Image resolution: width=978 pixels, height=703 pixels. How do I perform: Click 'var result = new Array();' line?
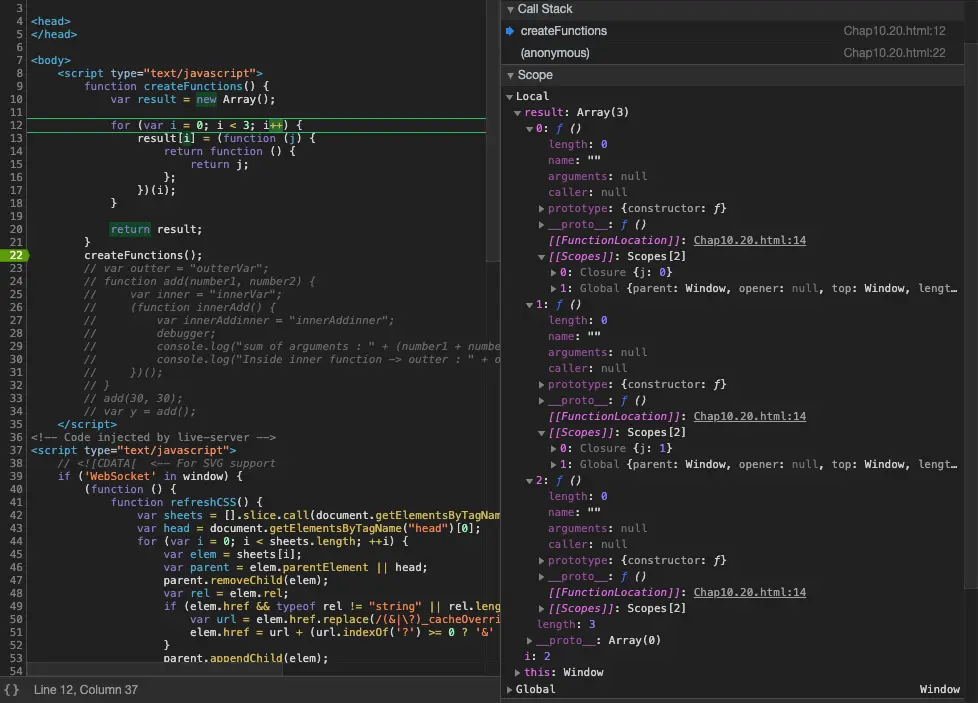click(x=193, y=99)
